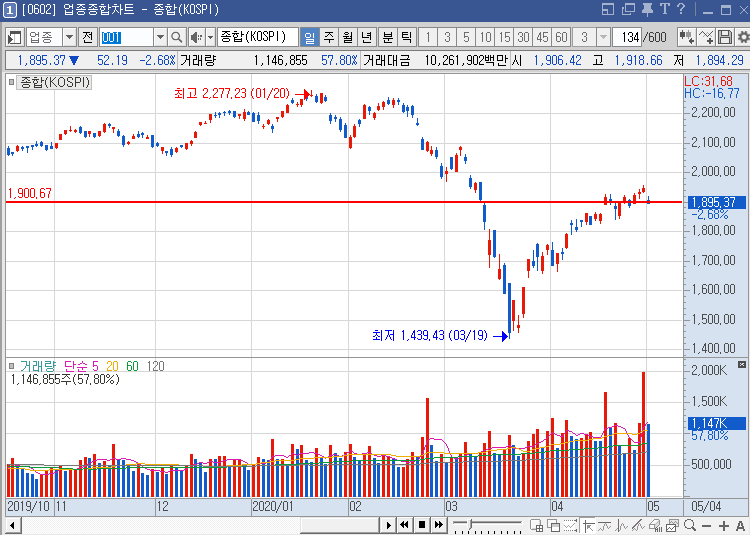Click the 20 moving average label
Screen dimensions: 750x535
(x=112, y=366)
